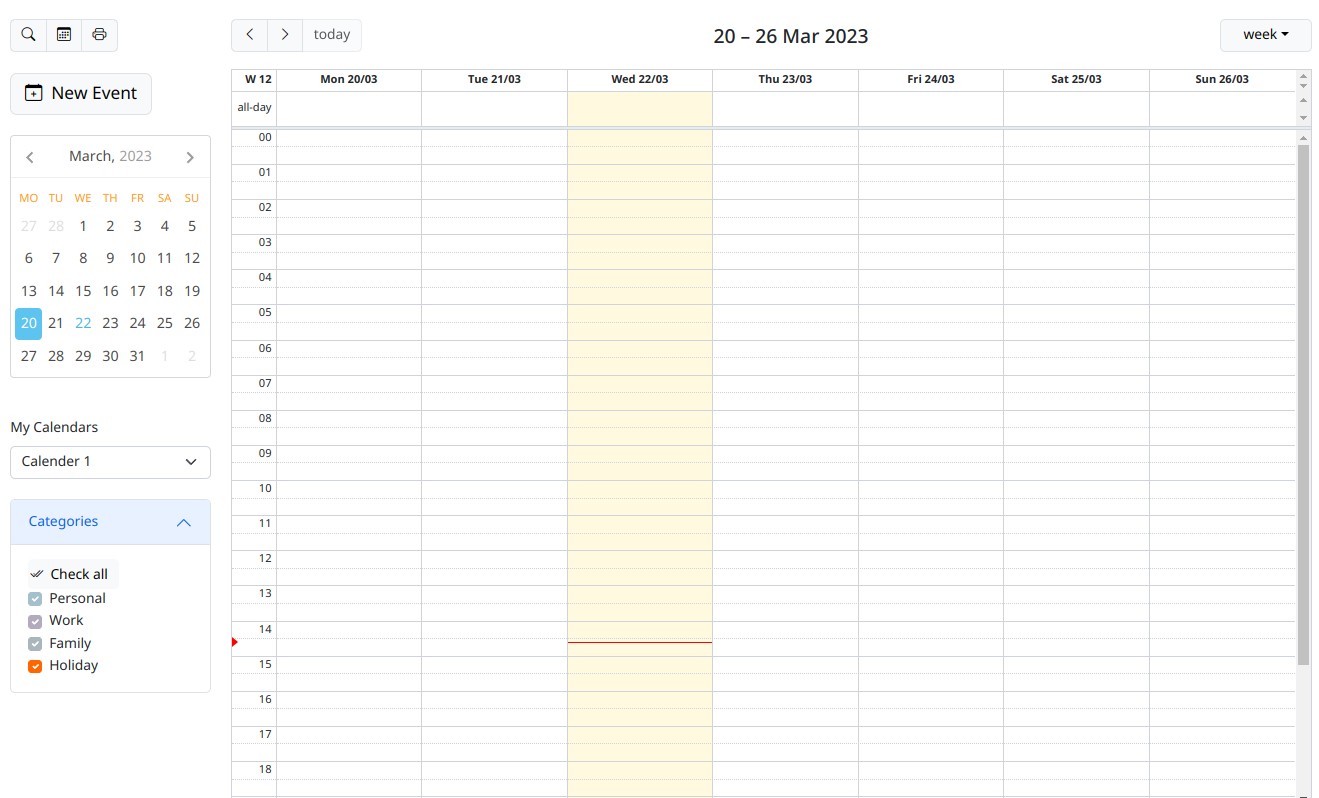Go to the previous week
The width and height of the screenshot is (1319, 798).
coord(249,34)
